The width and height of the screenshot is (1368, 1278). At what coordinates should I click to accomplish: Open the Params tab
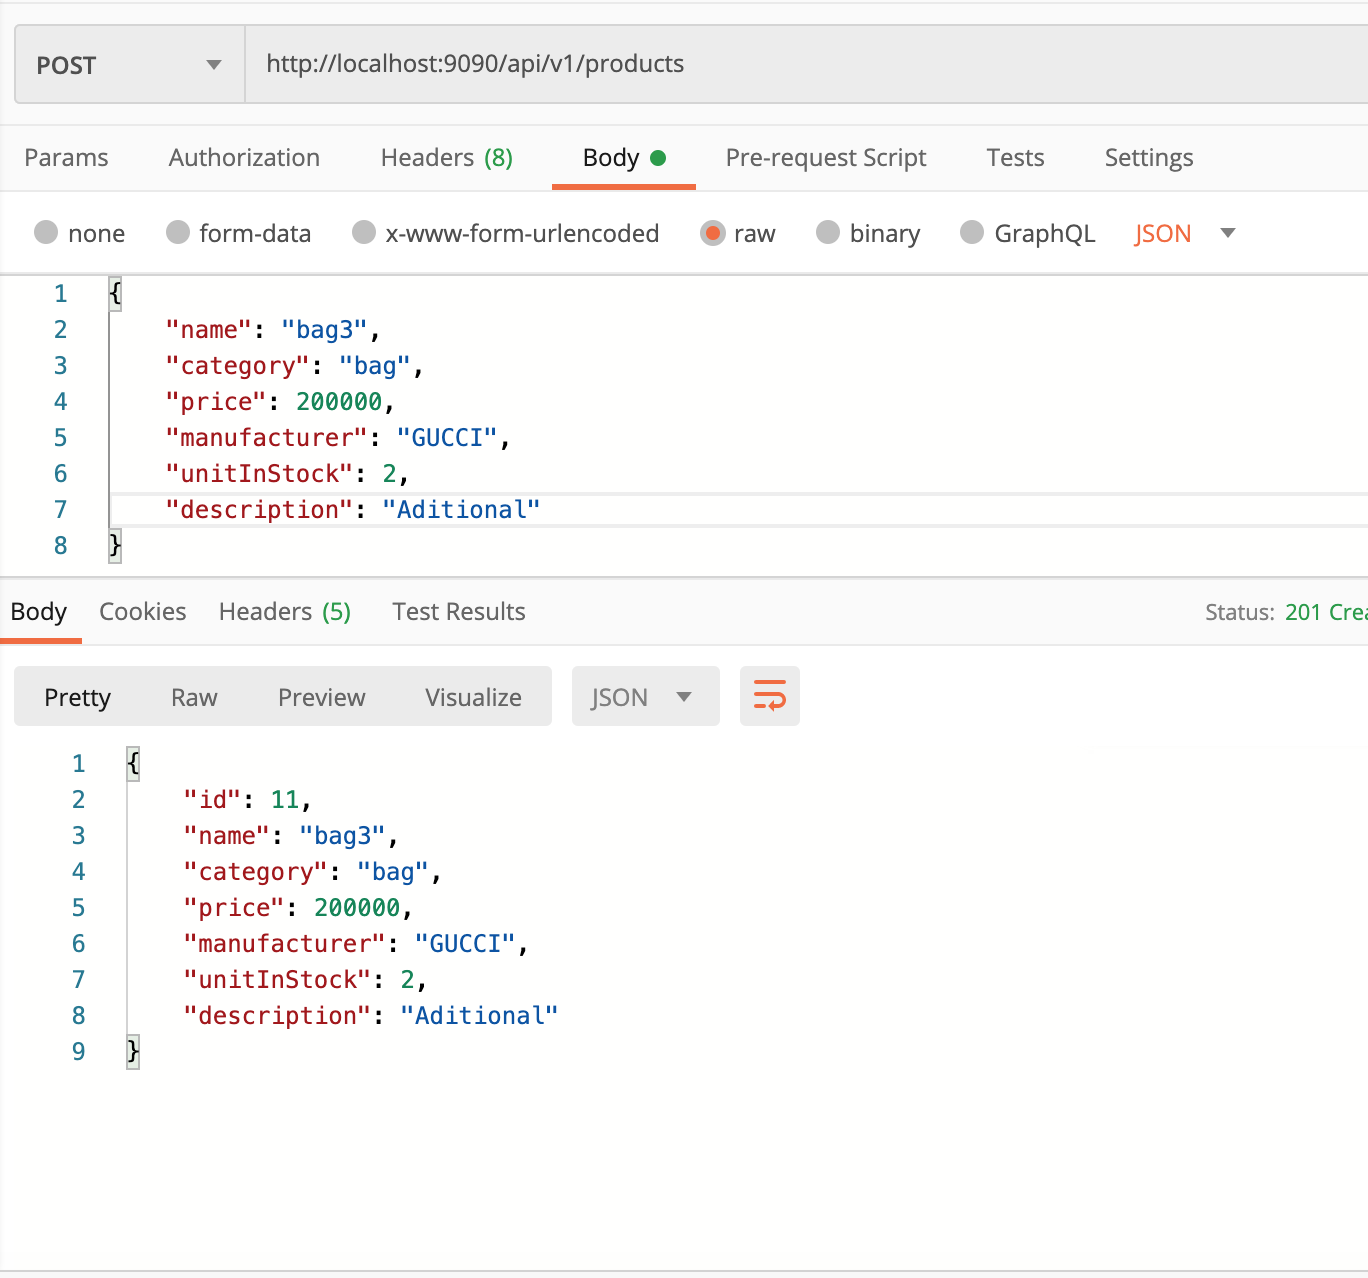point(66,158)
